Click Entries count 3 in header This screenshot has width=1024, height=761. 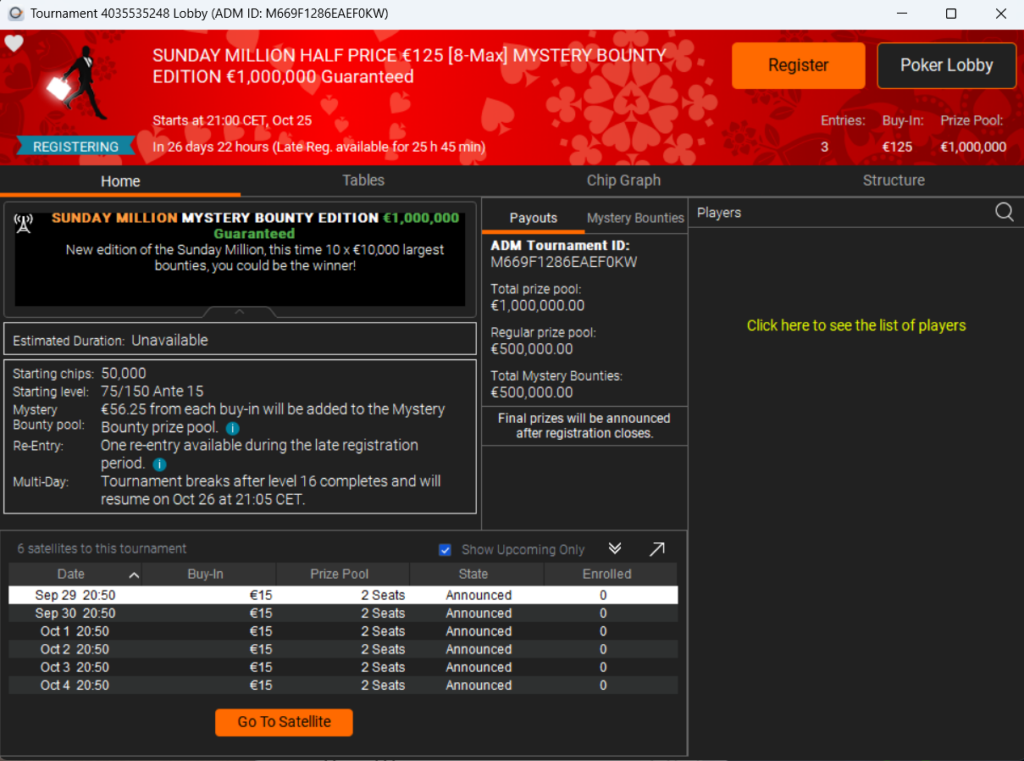[824, 147]
